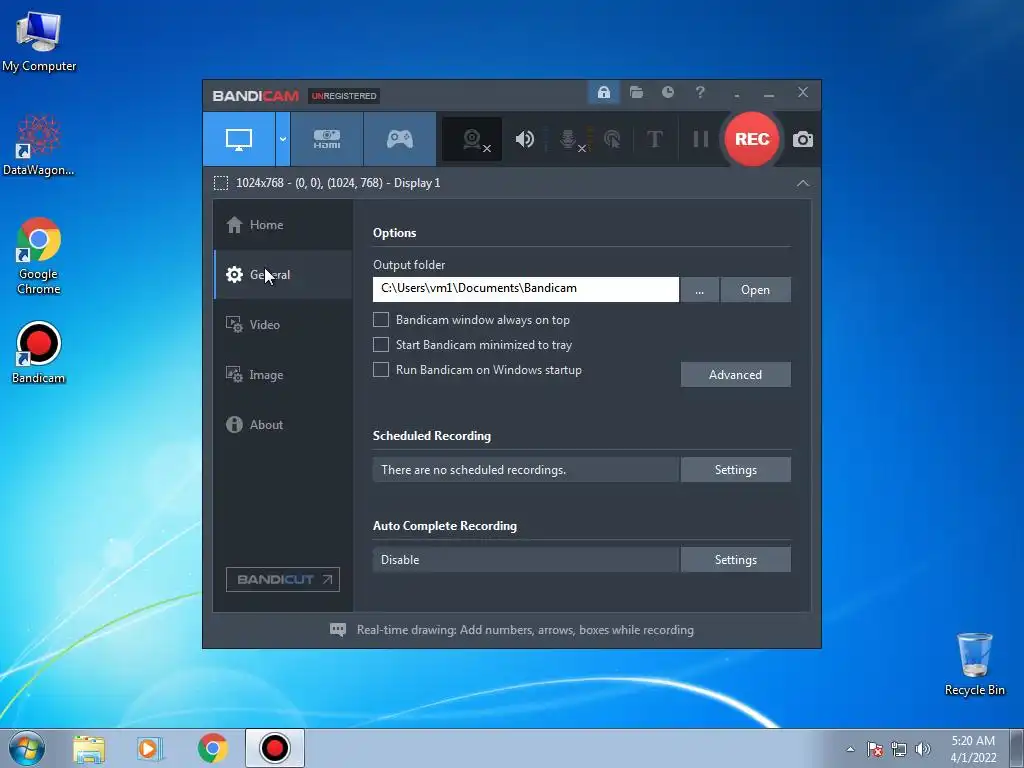Select screen recording mode monitor icon
The image size is (1024, 768).
239,139
